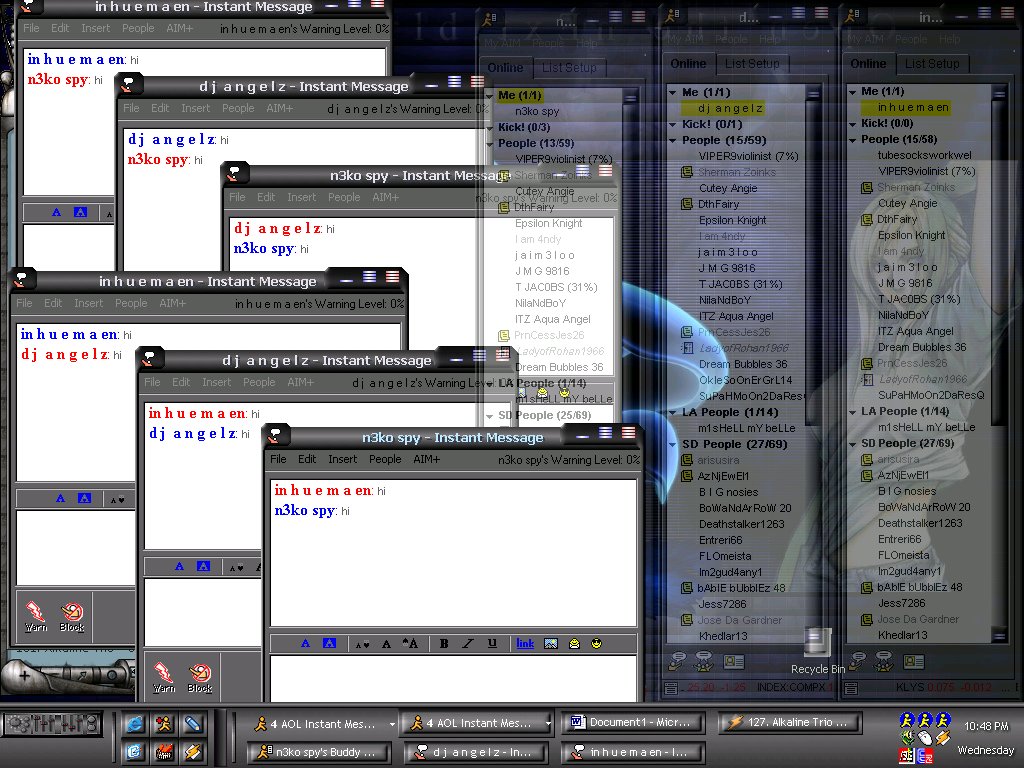The width and height of the screenshot is (1024, 768).
Task: Collapse Kick! (0/0) group in in h u e m a e n list
Action: 852,123
